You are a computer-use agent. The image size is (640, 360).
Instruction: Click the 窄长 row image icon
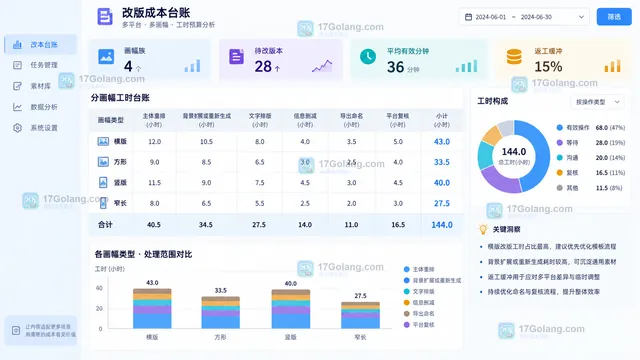pos(103,203)
